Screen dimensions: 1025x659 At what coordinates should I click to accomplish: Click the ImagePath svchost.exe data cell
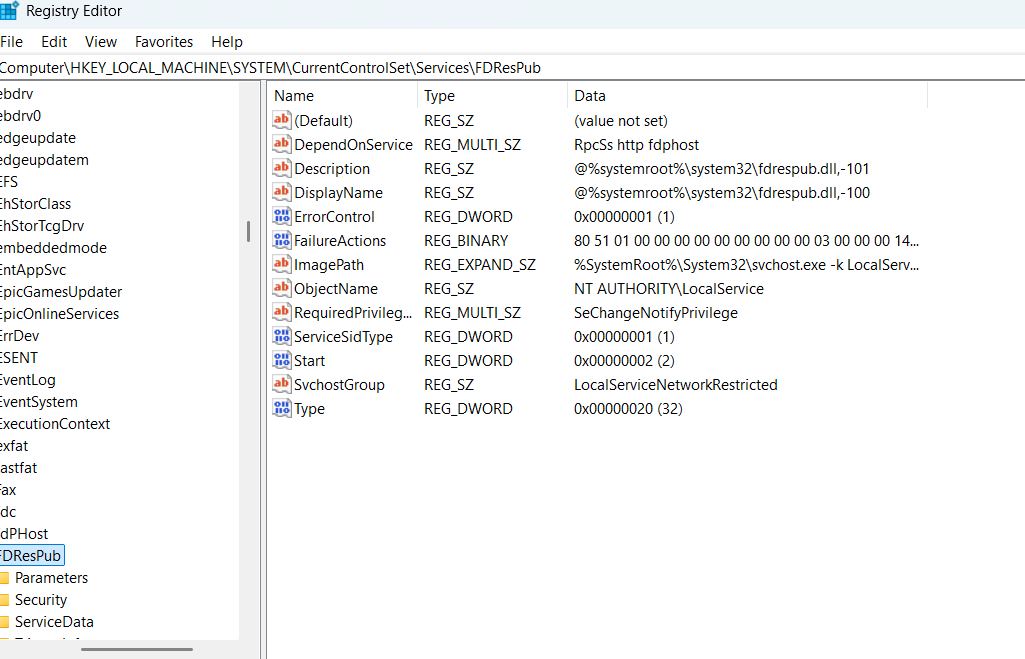click(x=746, y=264)
